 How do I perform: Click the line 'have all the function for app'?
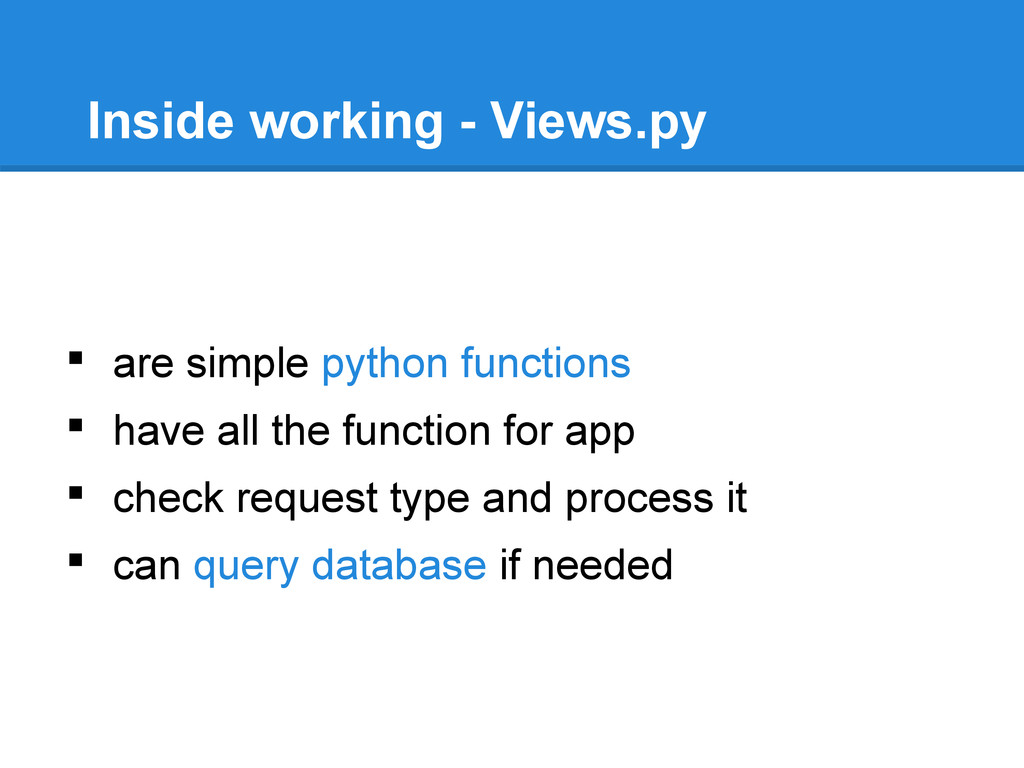pos(374,432)
